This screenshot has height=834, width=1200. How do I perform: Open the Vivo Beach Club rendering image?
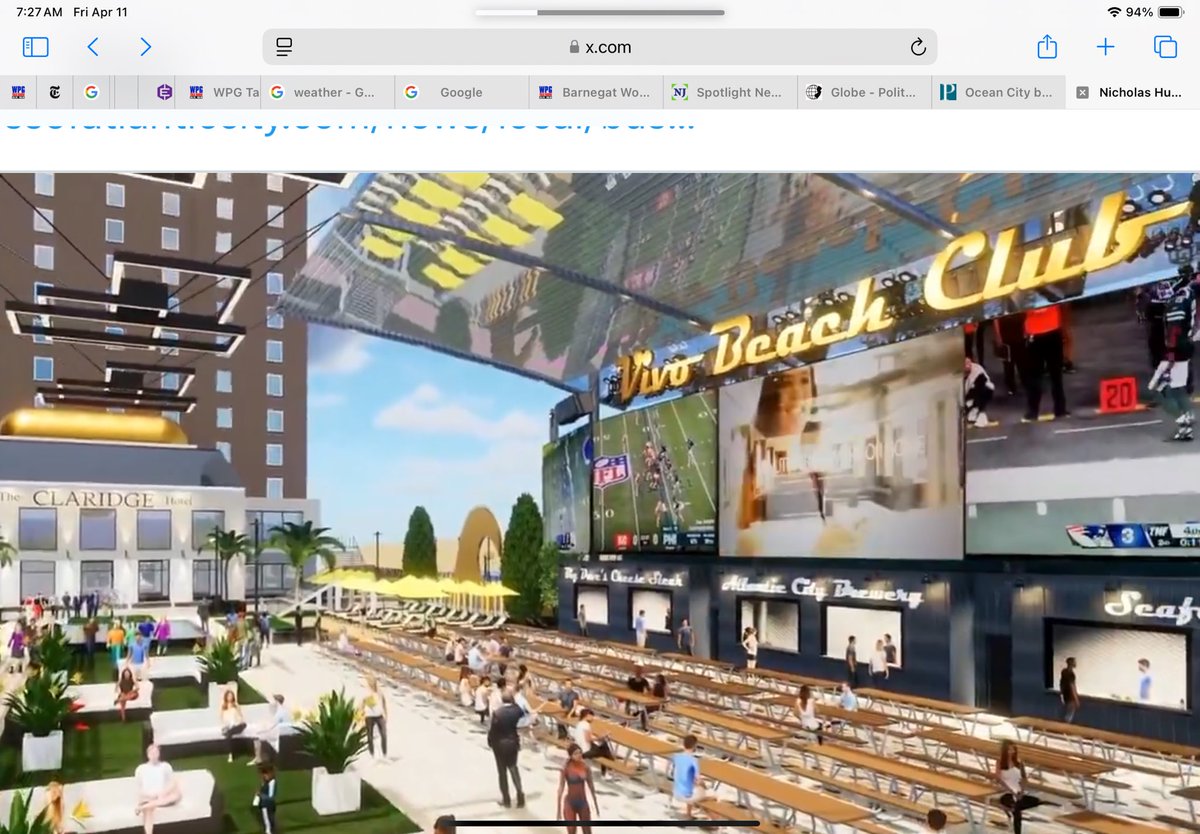click(x=600, y=503)
